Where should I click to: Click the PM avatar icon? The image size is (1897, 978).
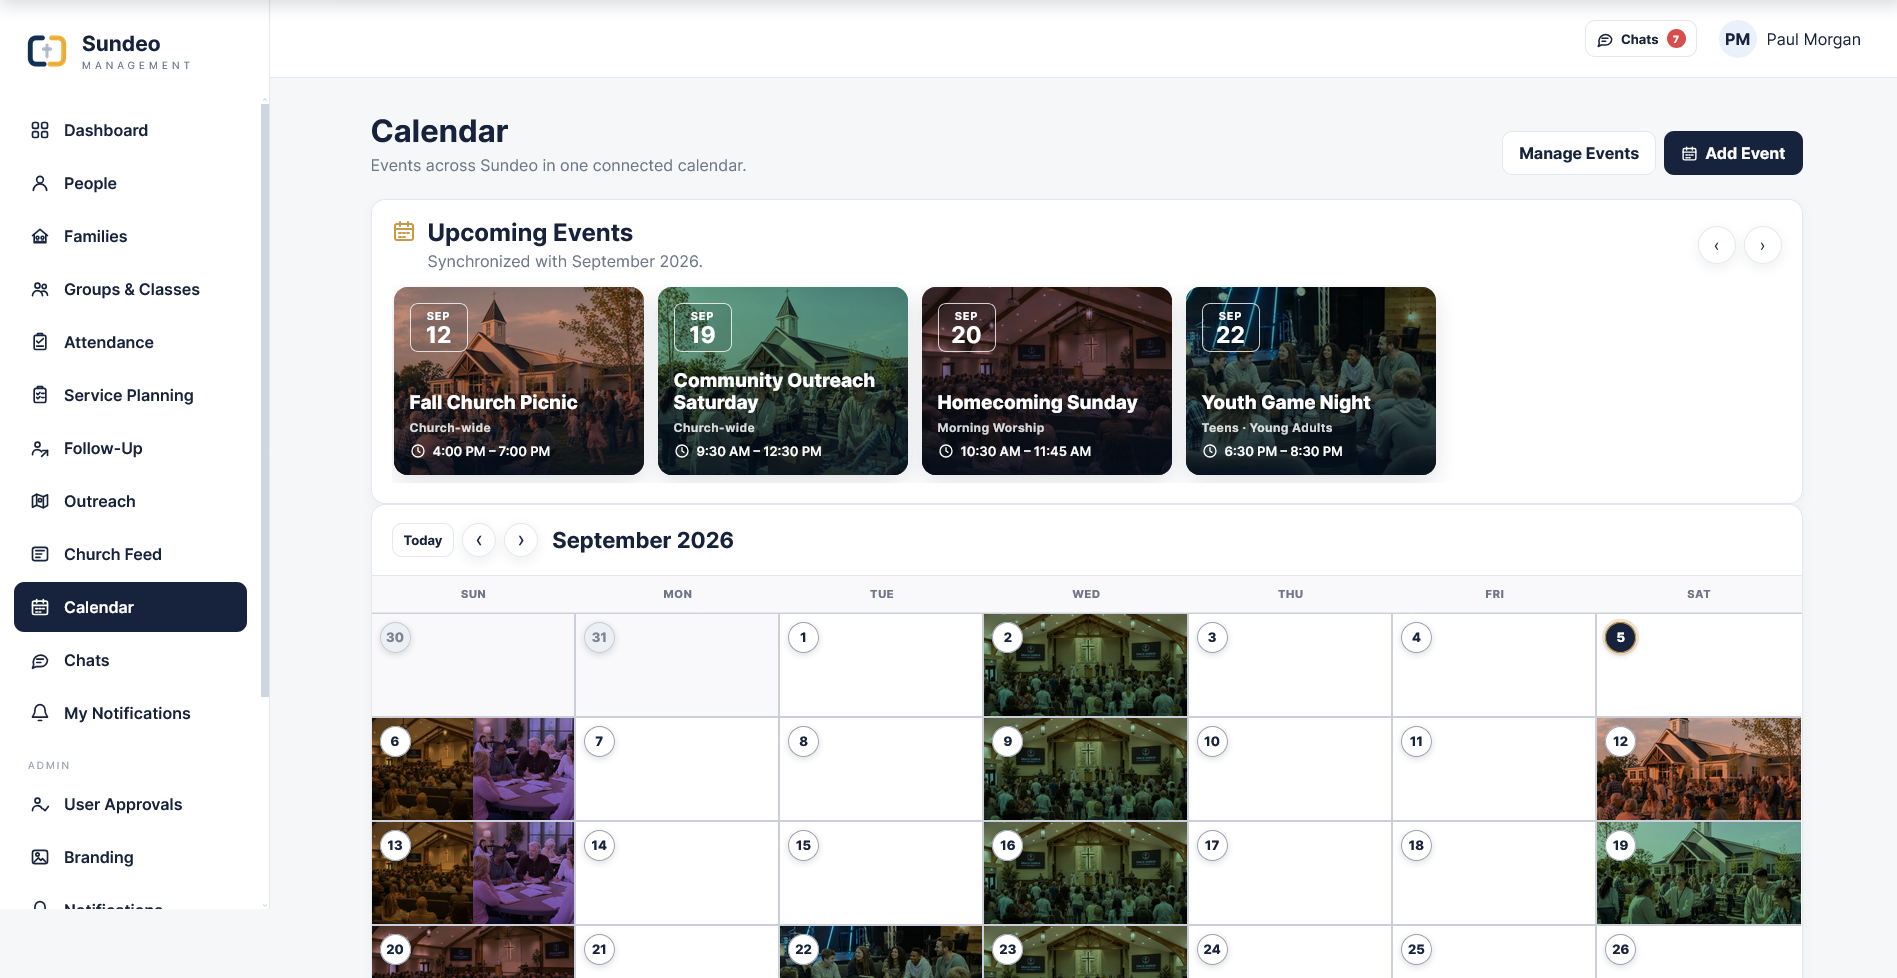click(1738, 39)
